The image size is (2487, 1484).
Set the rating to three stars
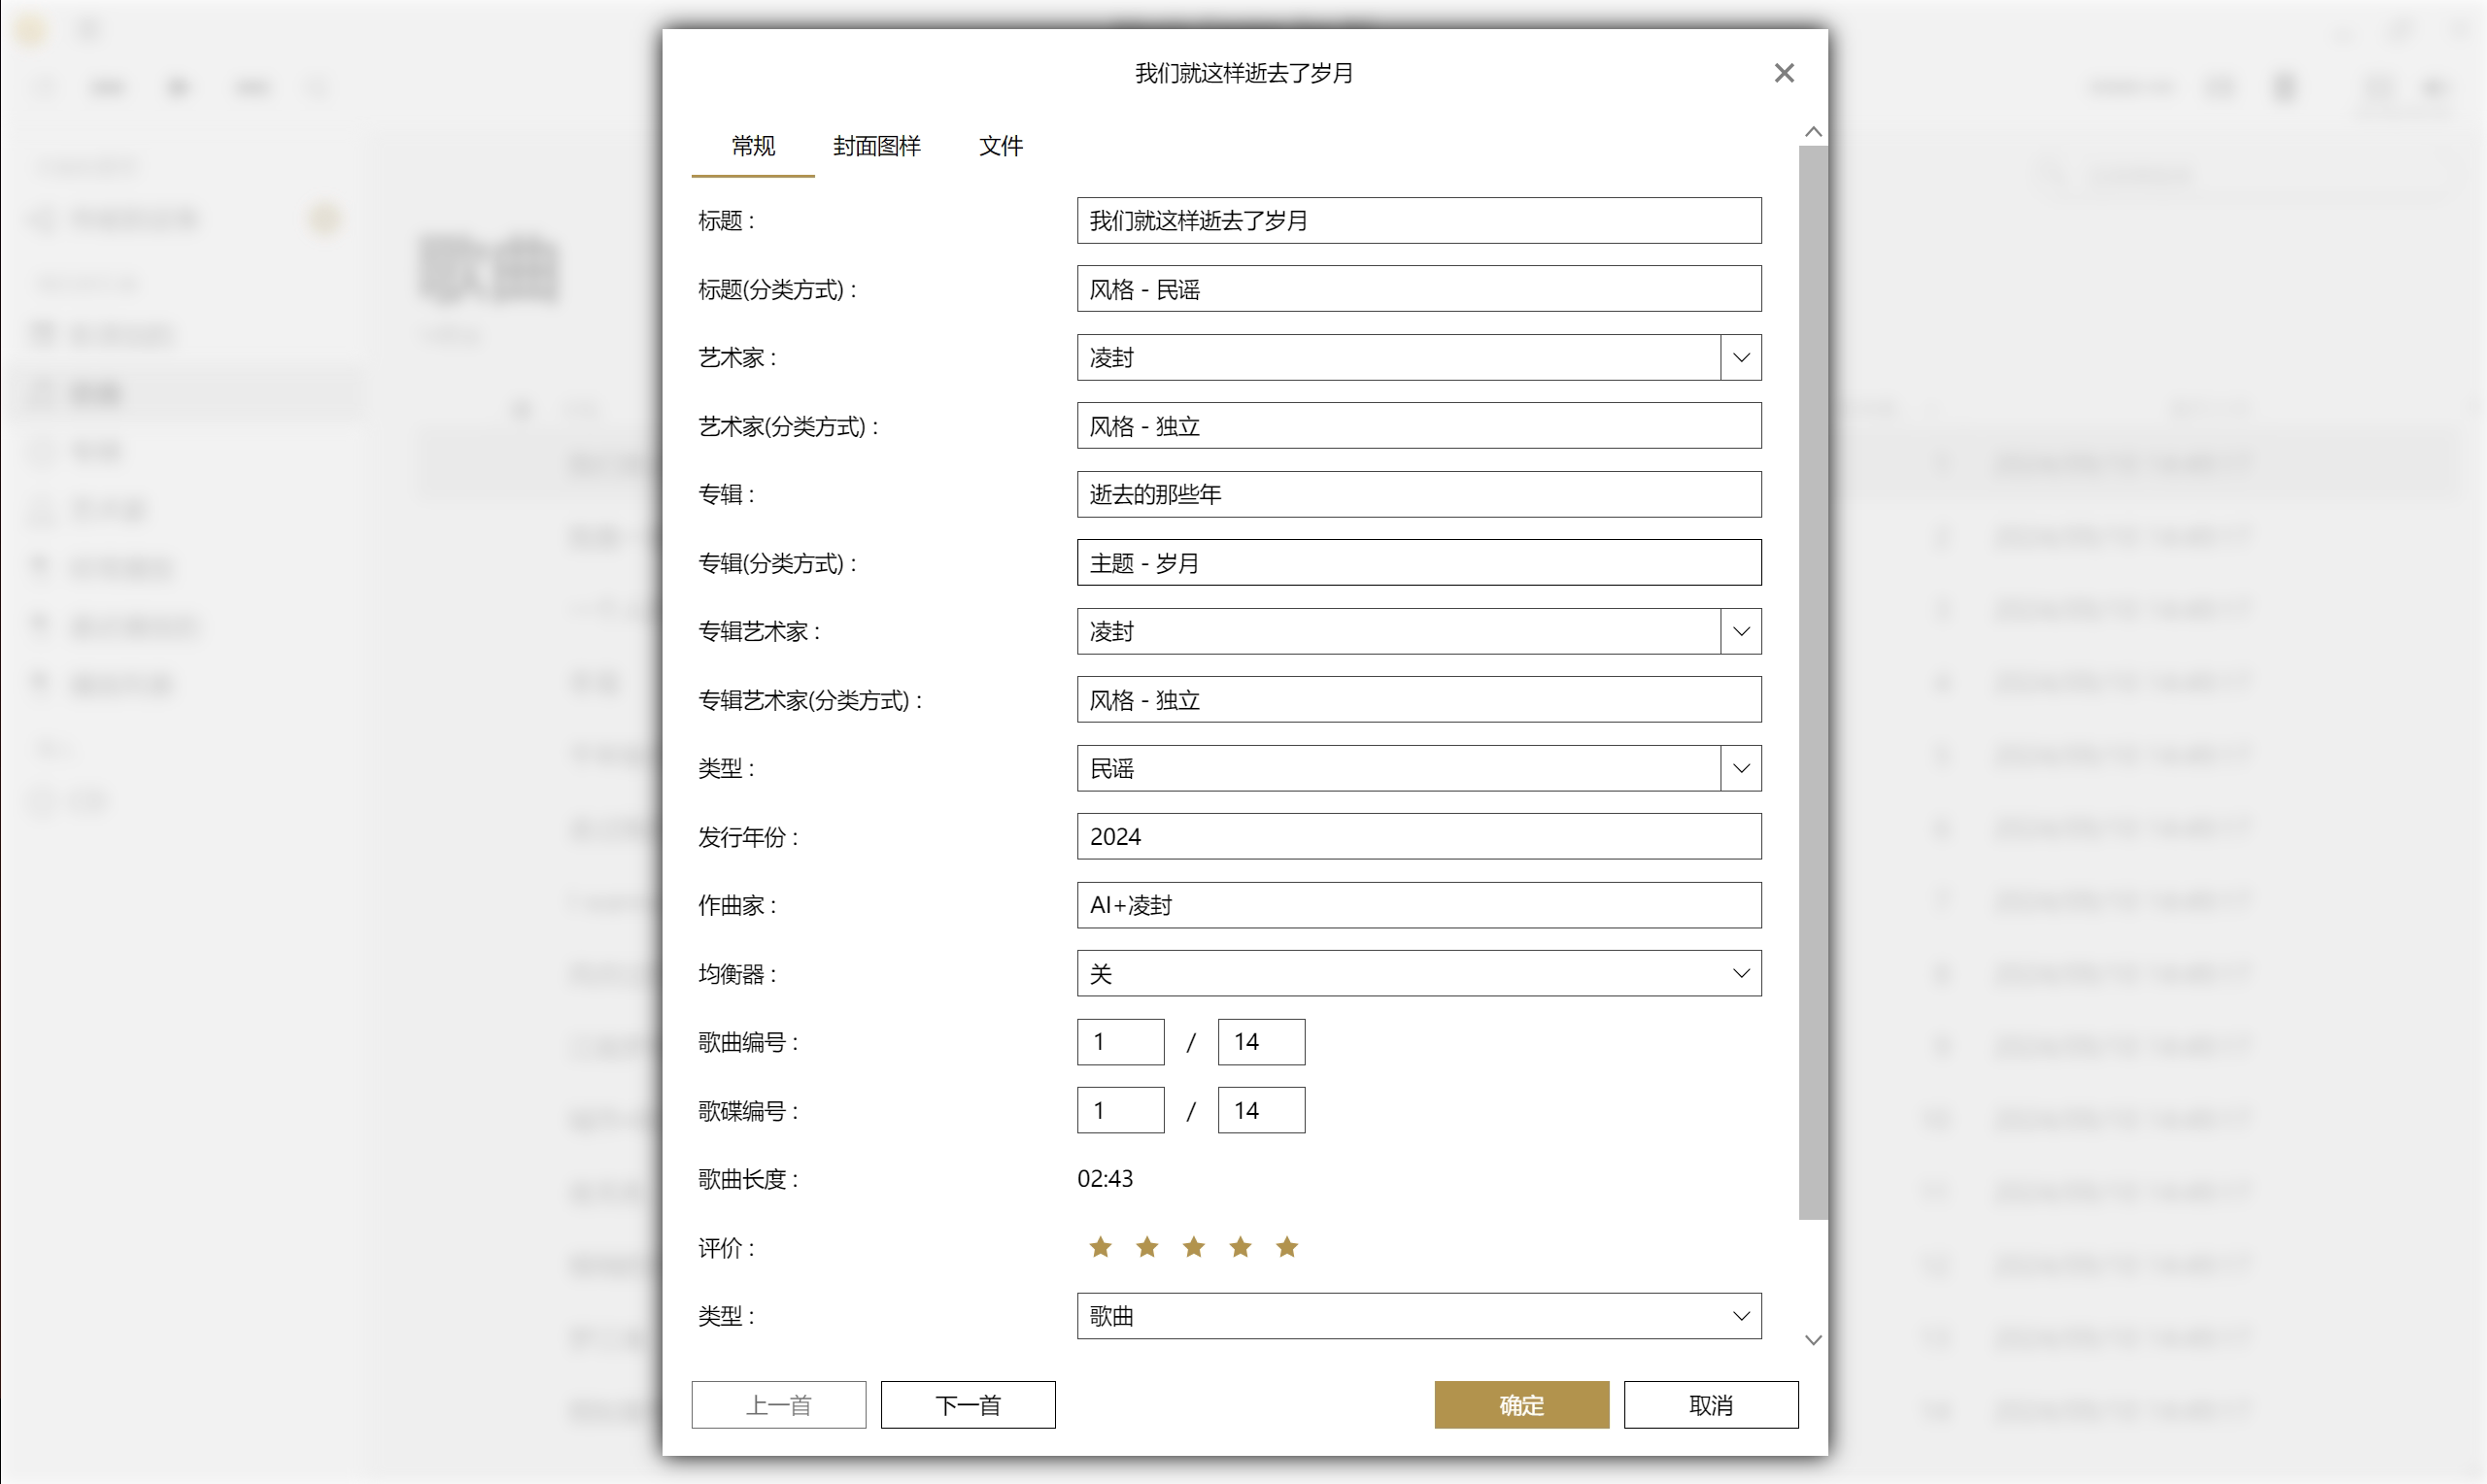pyautogui.click(x=1193, y=1247)
